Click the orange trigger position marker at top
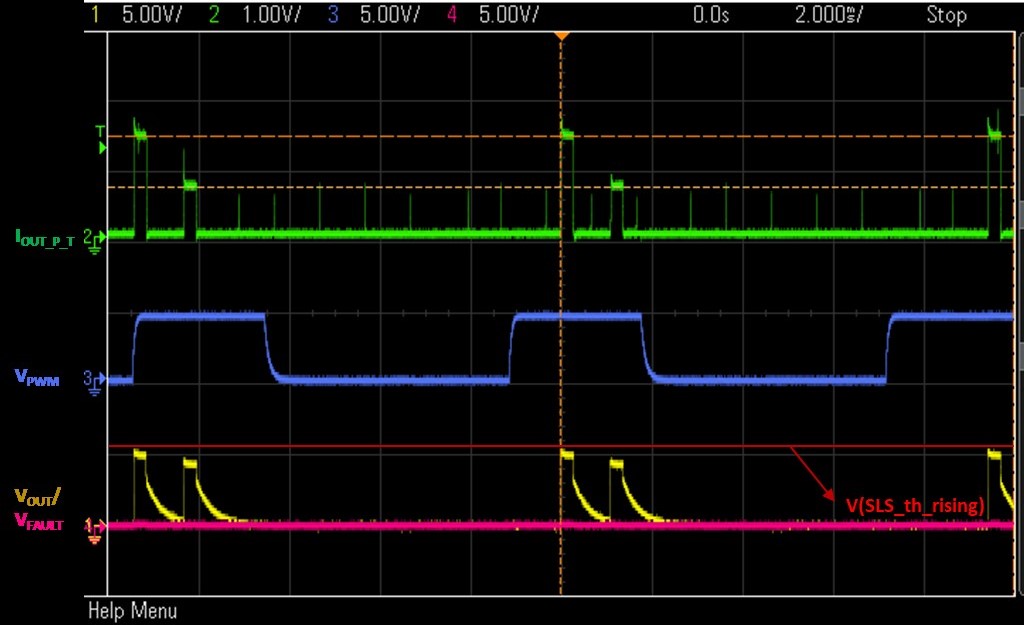The height and width of the screenshot is (625, 1024). click(x=561, y=36)
